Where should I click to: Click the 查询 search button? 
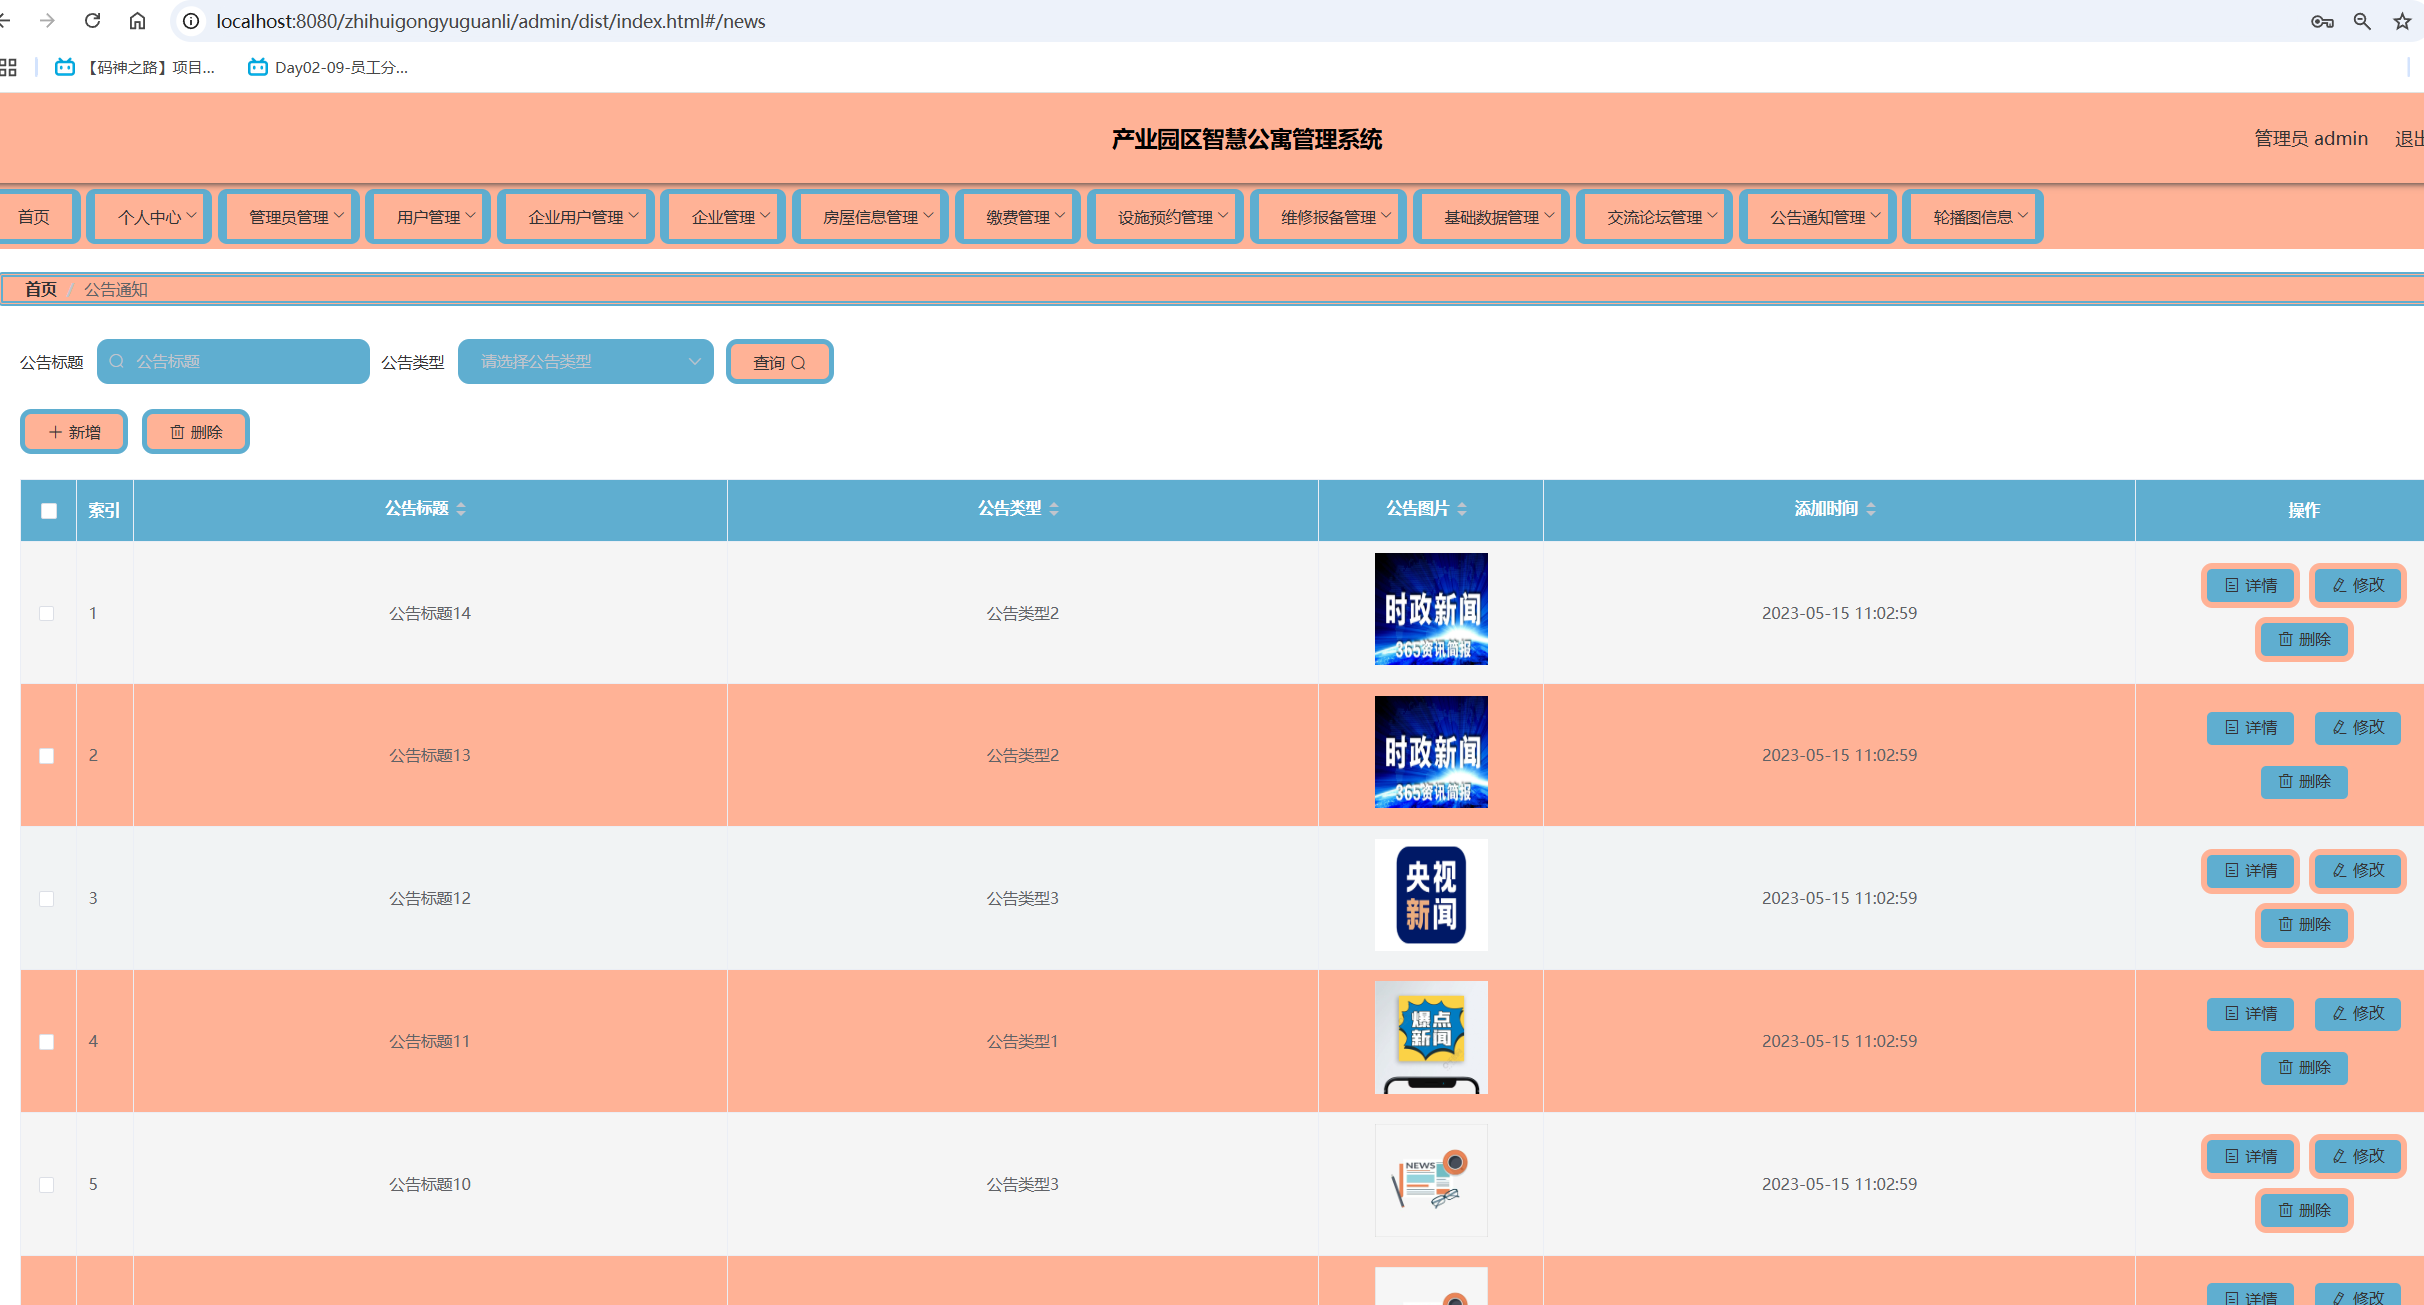[779, 362]
